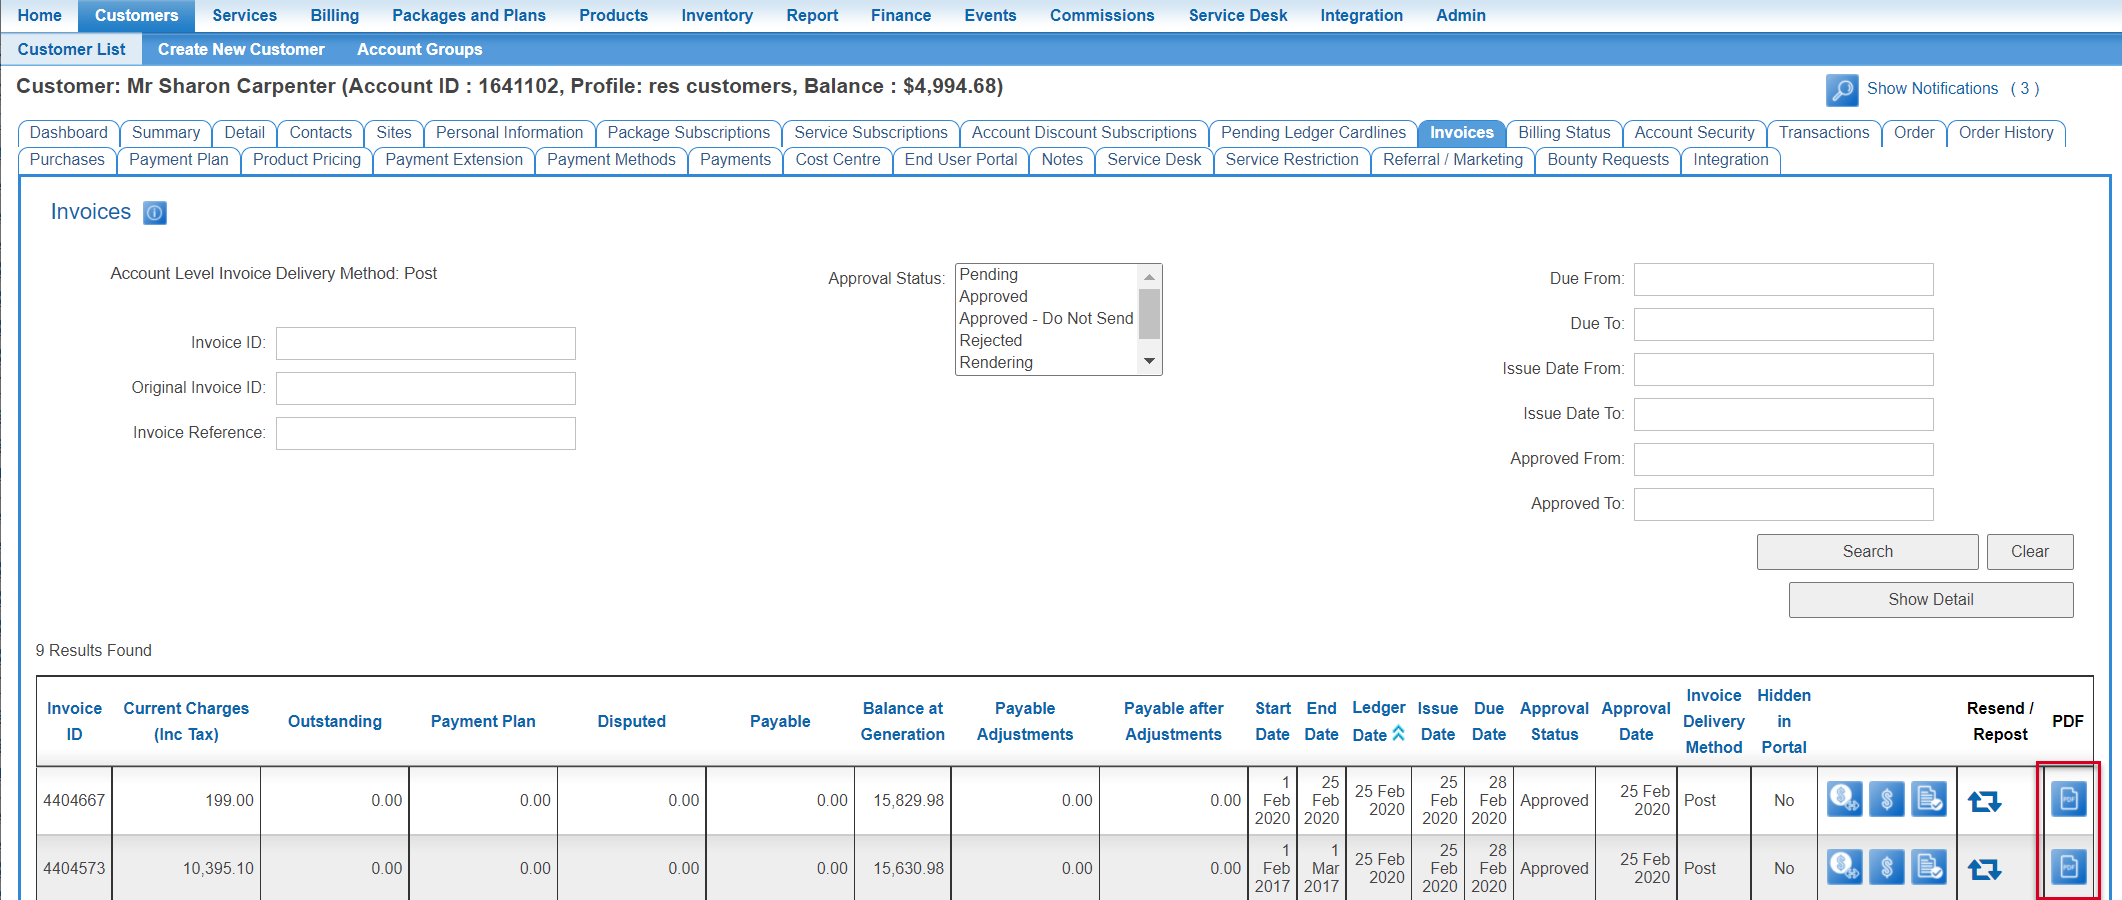This screenshot has width=2122, height=900.
Task: Click resend/repost arrows for invoice 4404667
Action: 1984,801
